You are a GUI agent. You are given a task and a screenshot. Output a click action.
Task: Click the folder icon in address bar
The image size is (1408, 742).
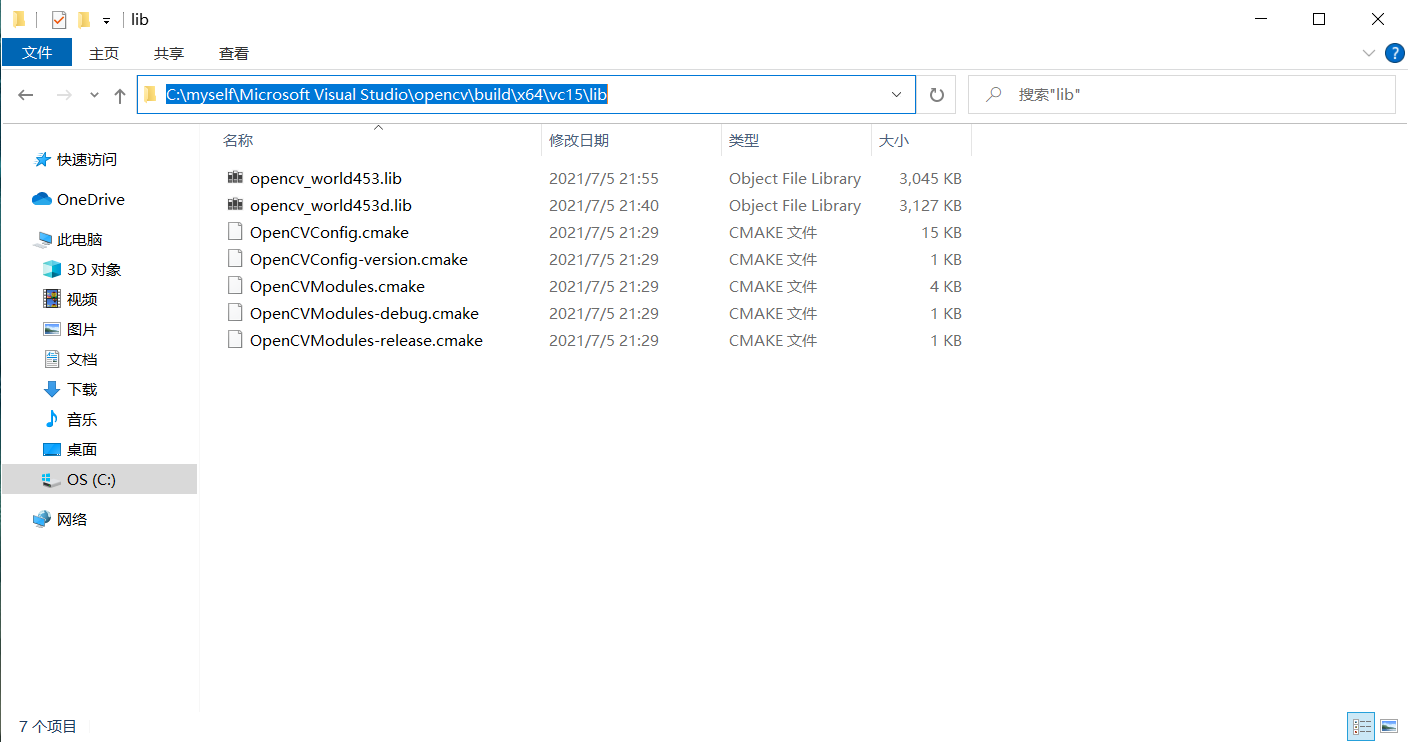(x=151, y=95)
